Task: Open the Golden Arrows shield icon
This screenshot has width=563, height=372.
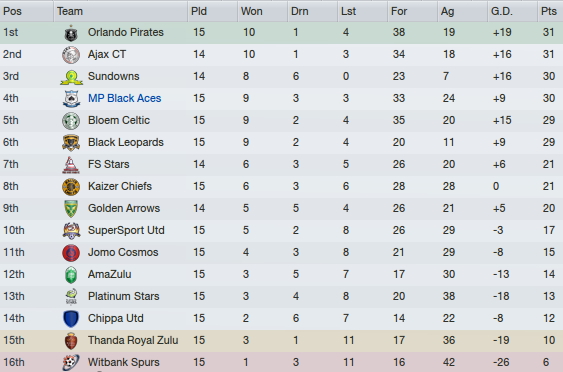Action: (x=71, y=209)
